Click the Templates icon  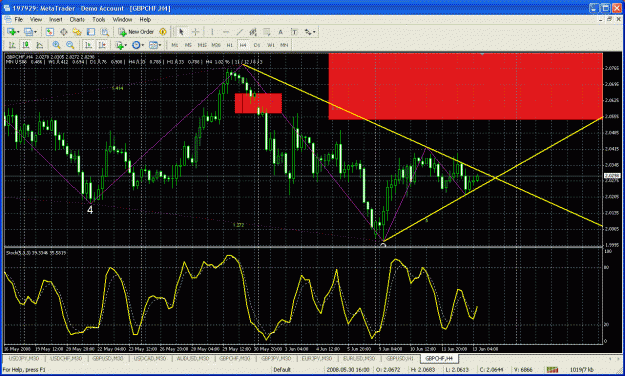(x=153, y=45)
